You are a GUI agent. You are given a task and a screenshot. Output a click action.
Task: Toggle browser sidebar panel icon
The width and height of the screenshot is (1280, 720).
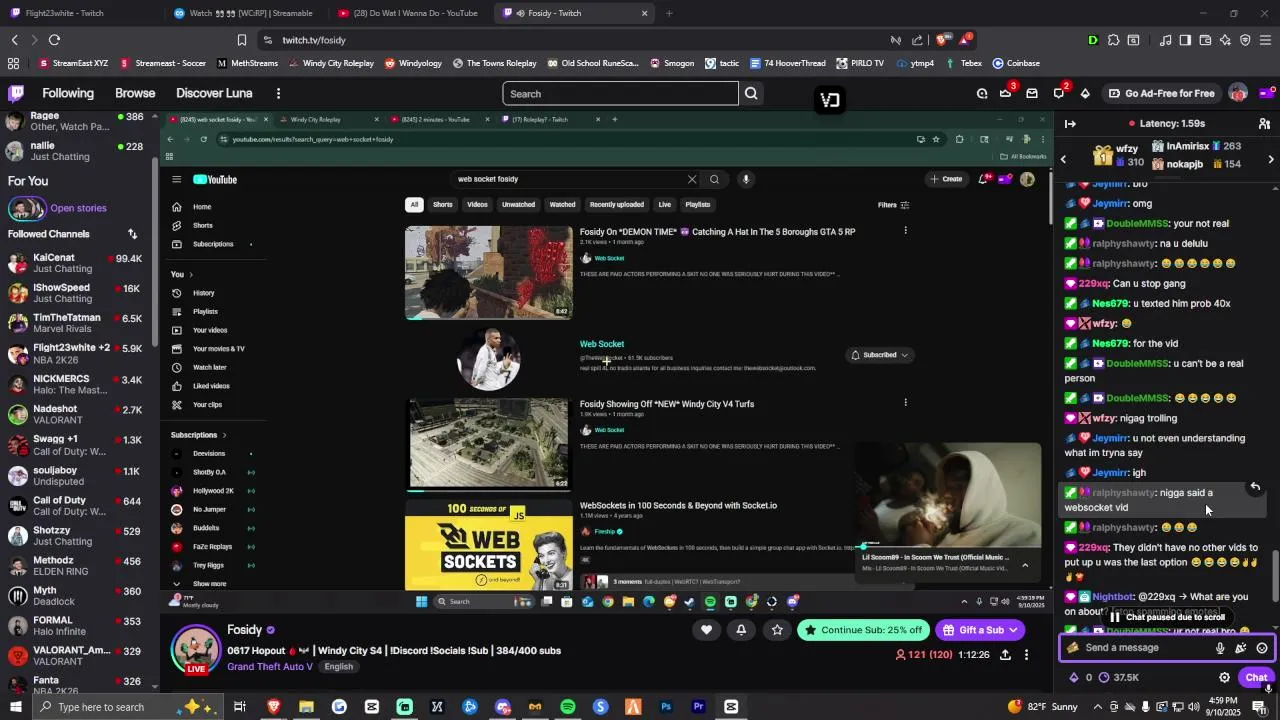coord(1185,40)
